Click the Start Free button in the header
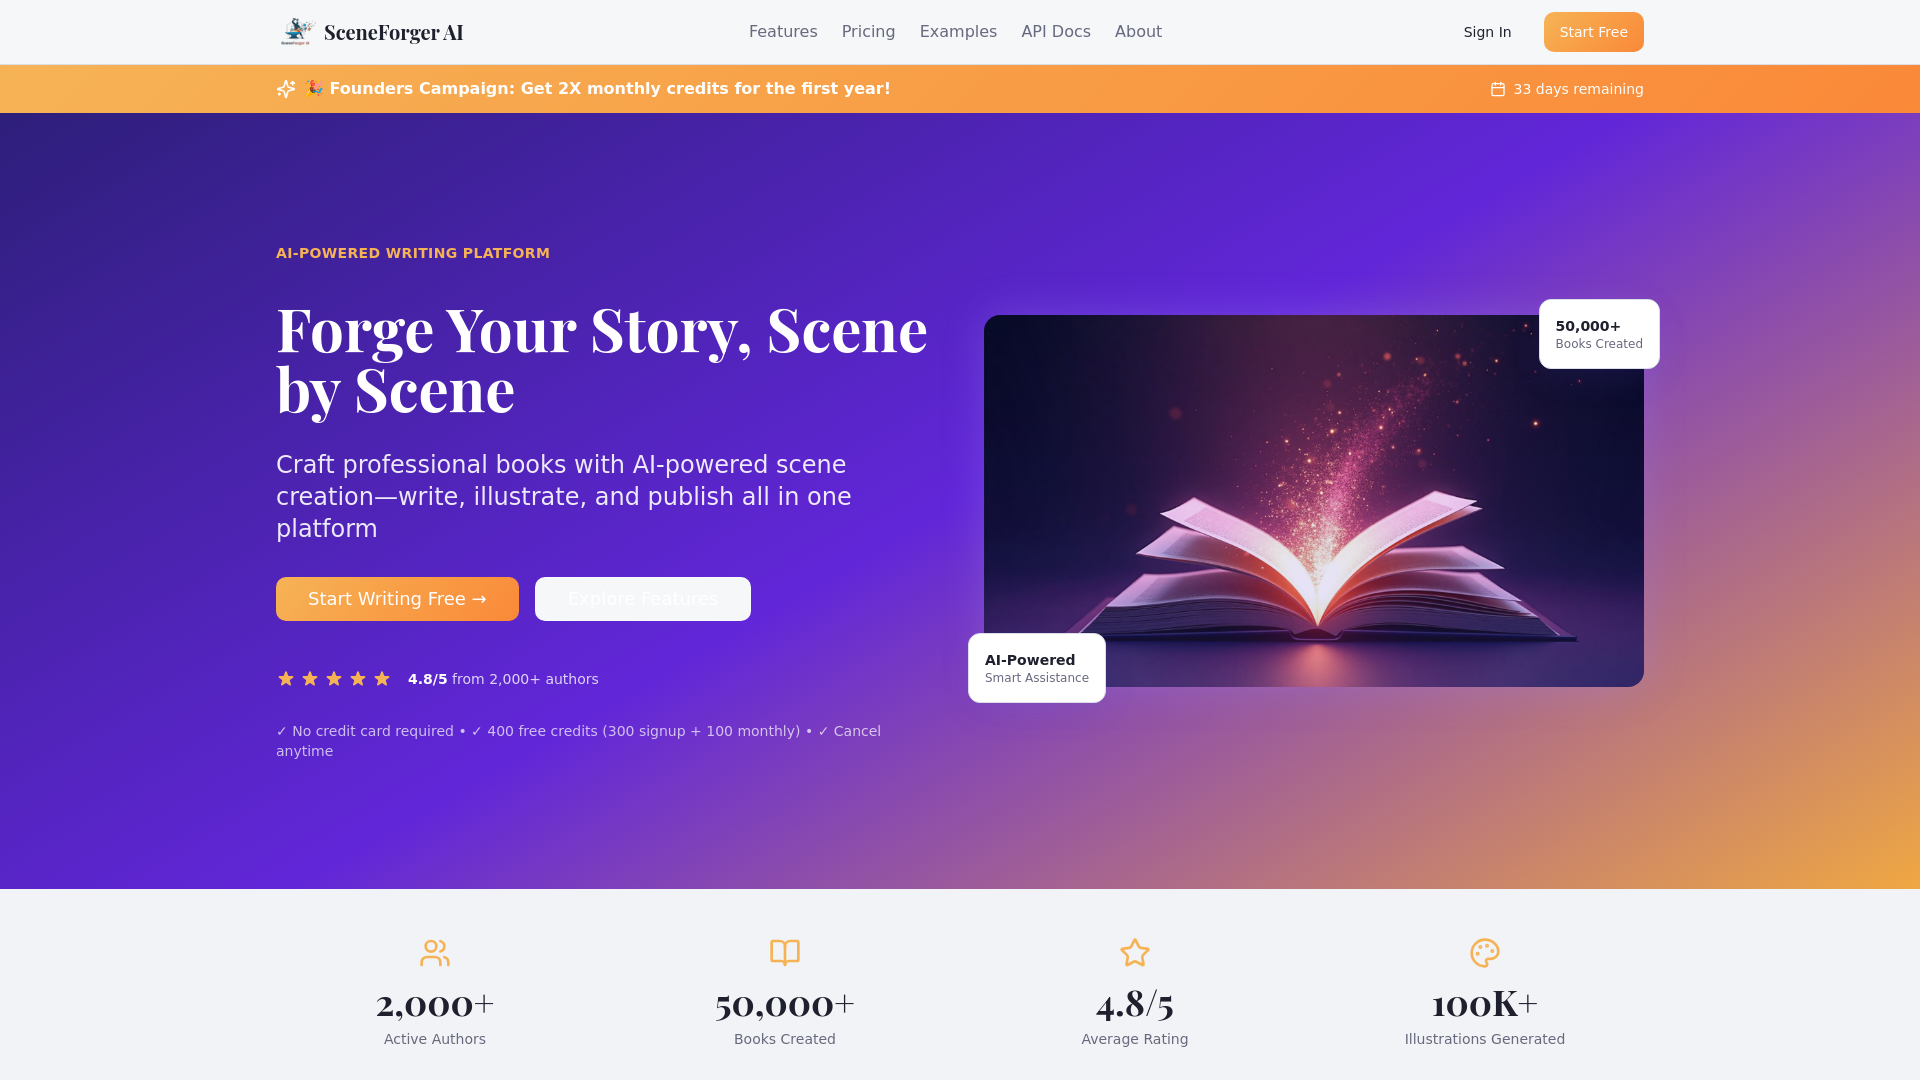The height and width of the screenshot is (1080, 1920). coord(1594,32)
